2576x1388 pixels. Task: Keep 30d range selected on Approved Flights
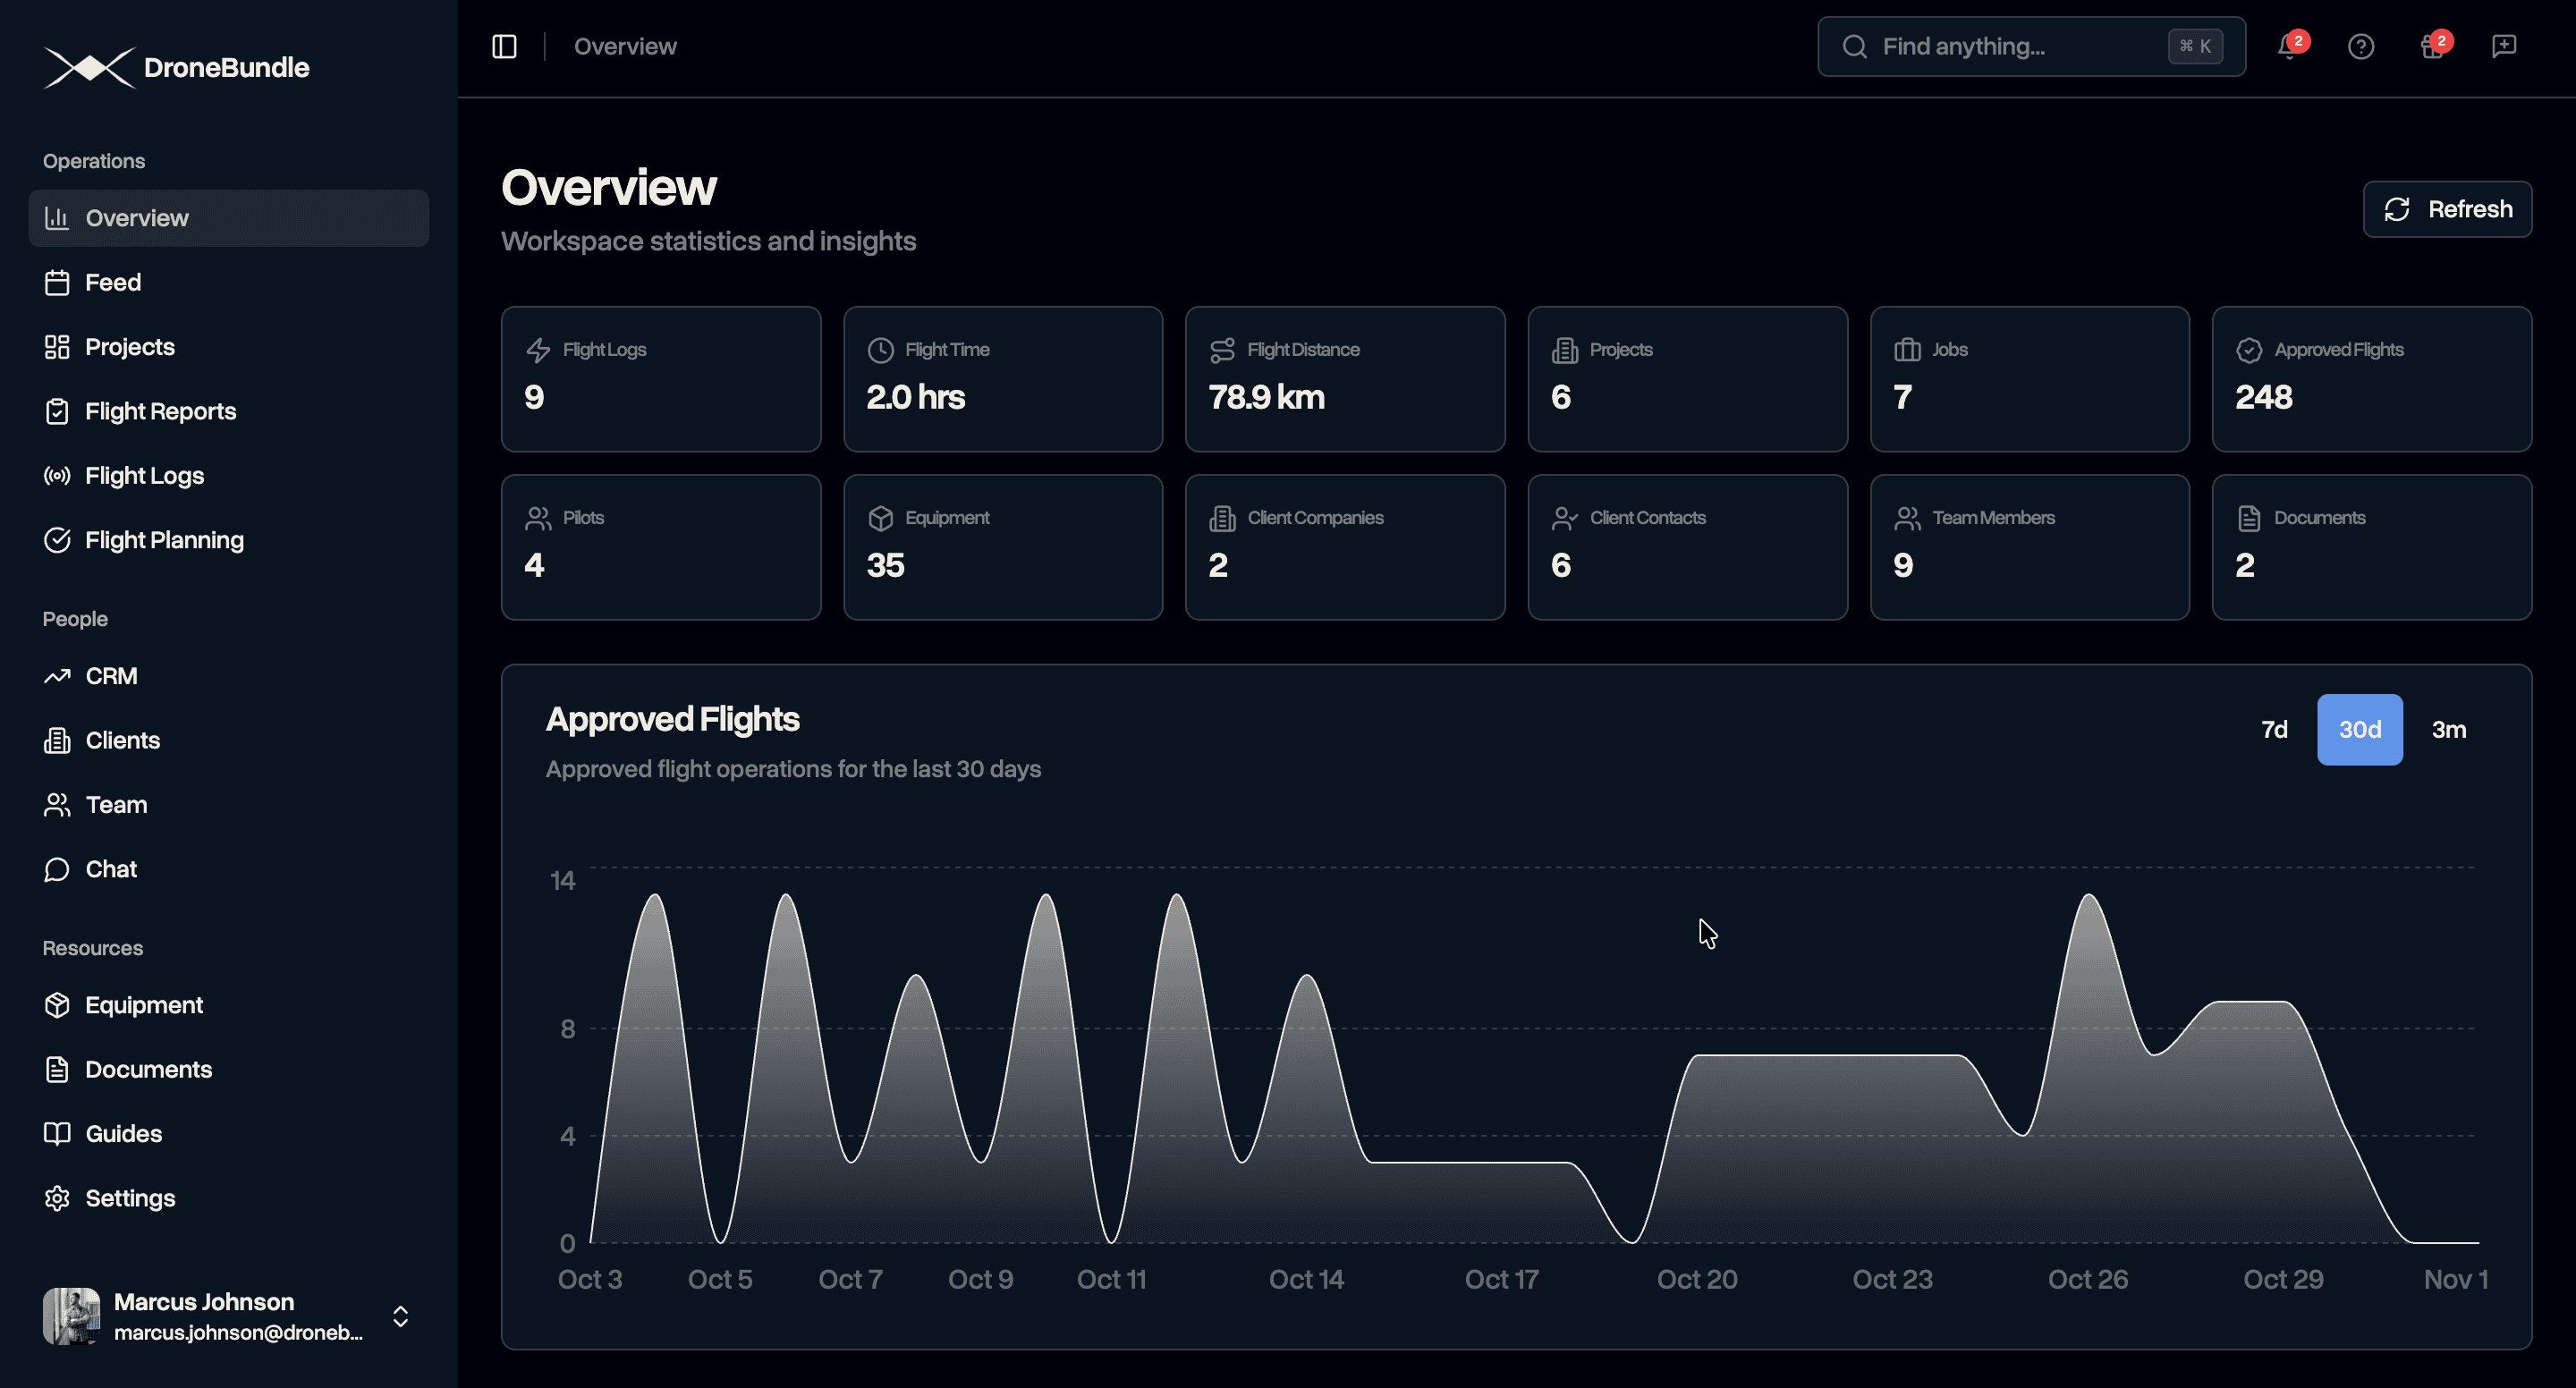(2360, 729)
